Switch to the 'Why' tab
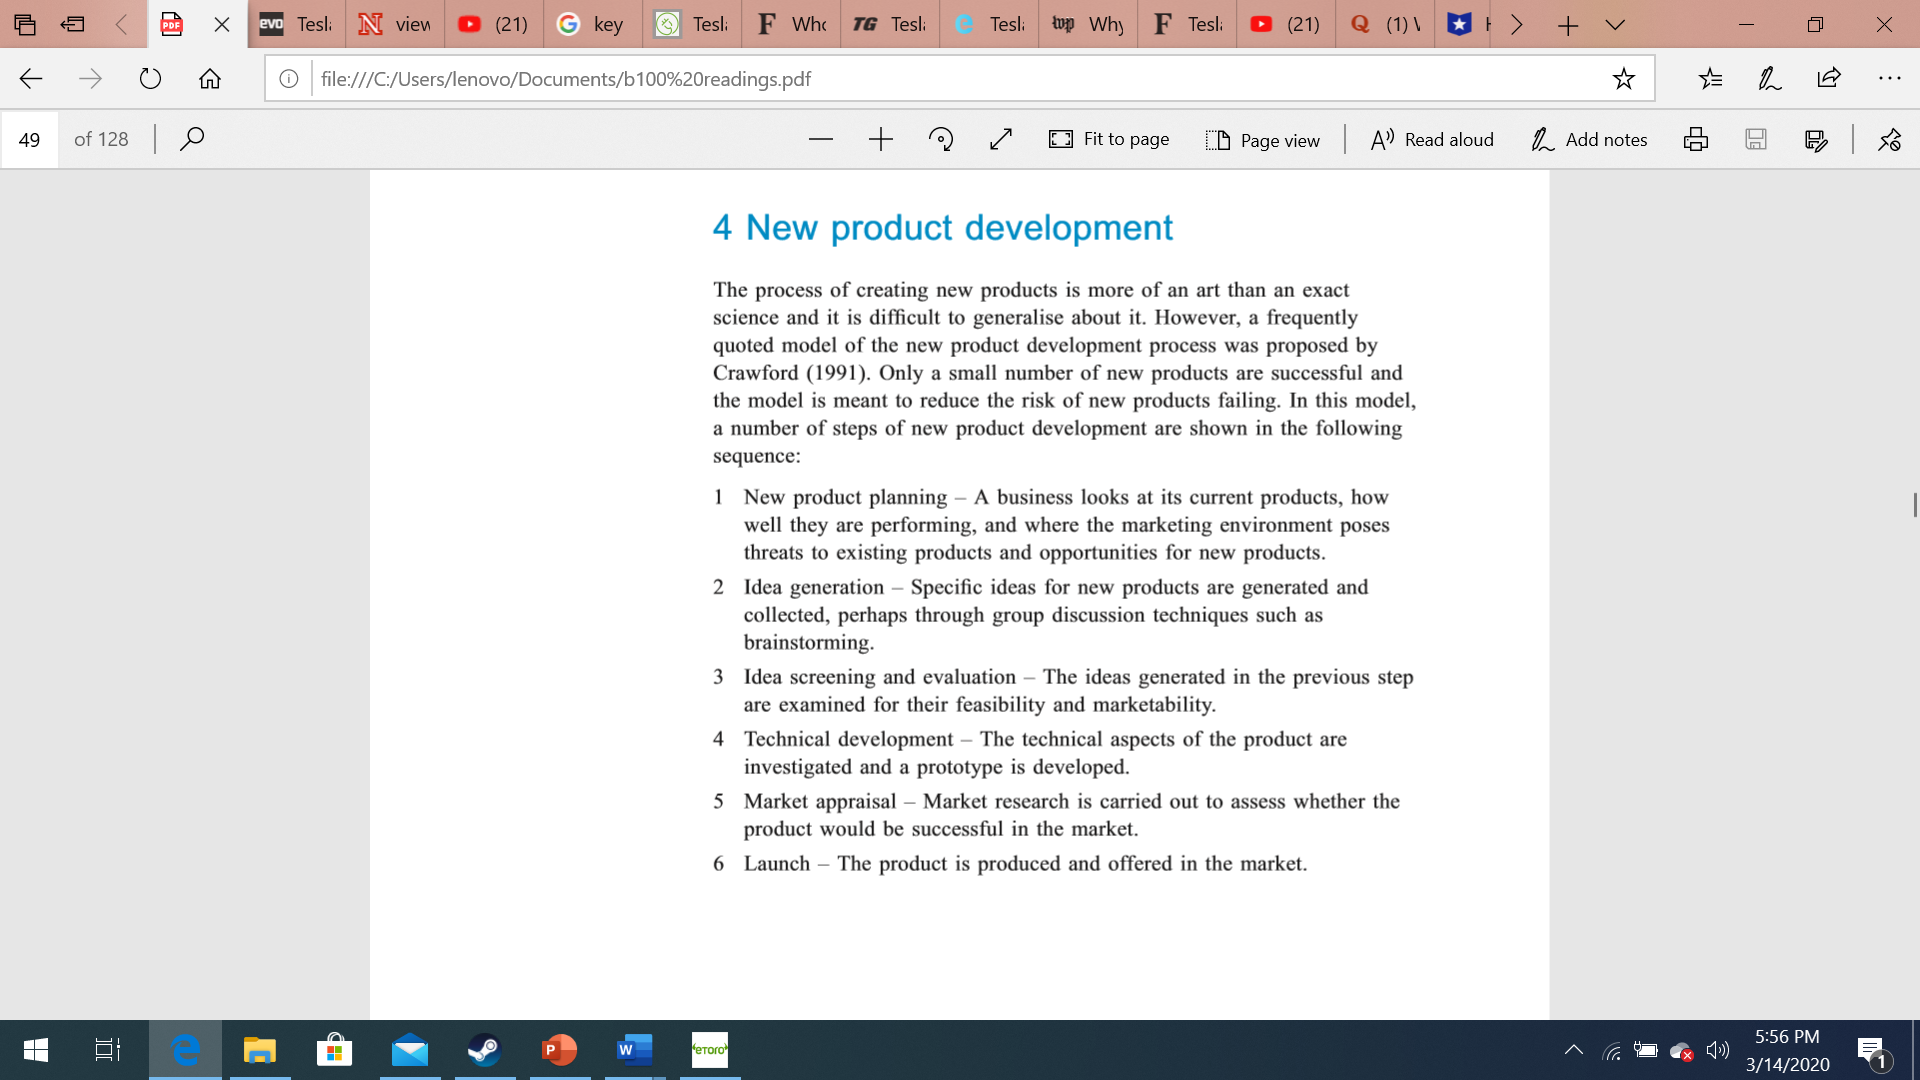Screen dimensions: 1920x1080 coord(1088,24)
